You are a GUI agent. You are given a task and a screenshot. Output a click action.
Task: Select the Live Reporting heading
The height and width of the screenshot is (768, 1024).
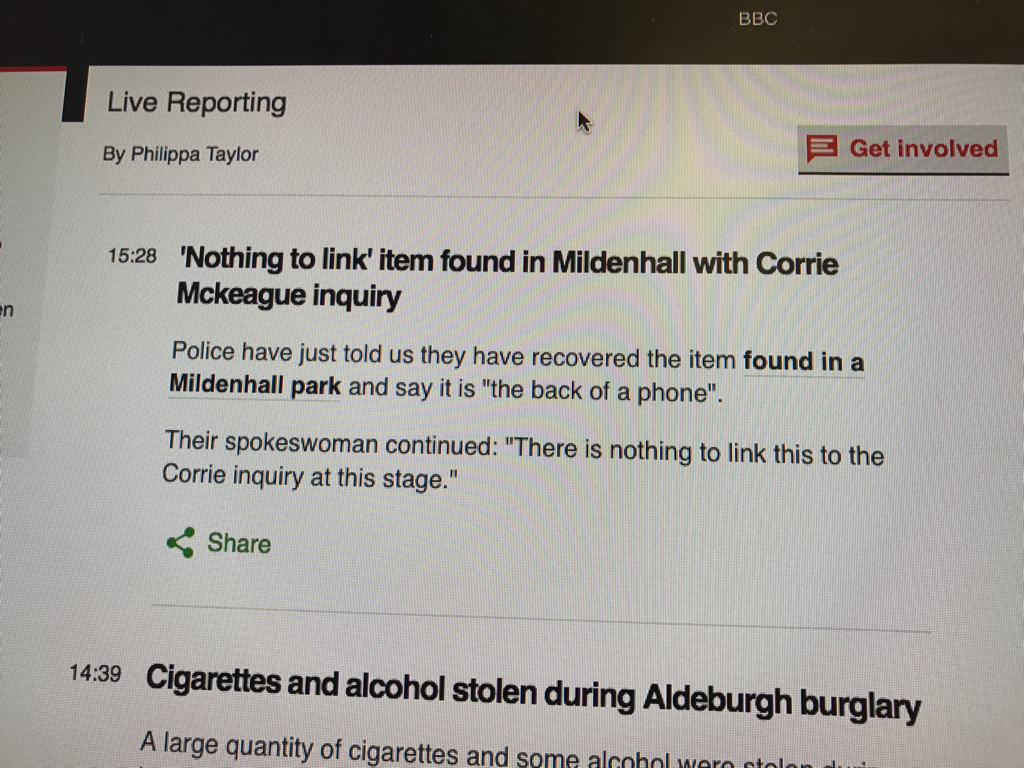tap(196, 103)
